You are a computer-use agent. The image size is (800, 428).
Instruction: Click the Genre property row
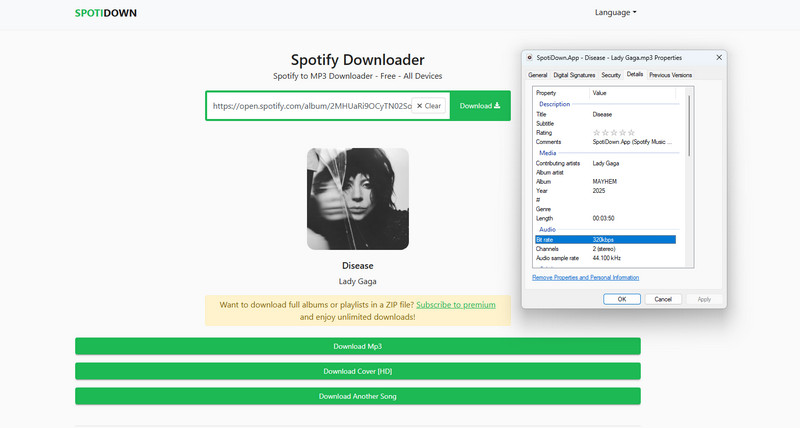(606, 209)
